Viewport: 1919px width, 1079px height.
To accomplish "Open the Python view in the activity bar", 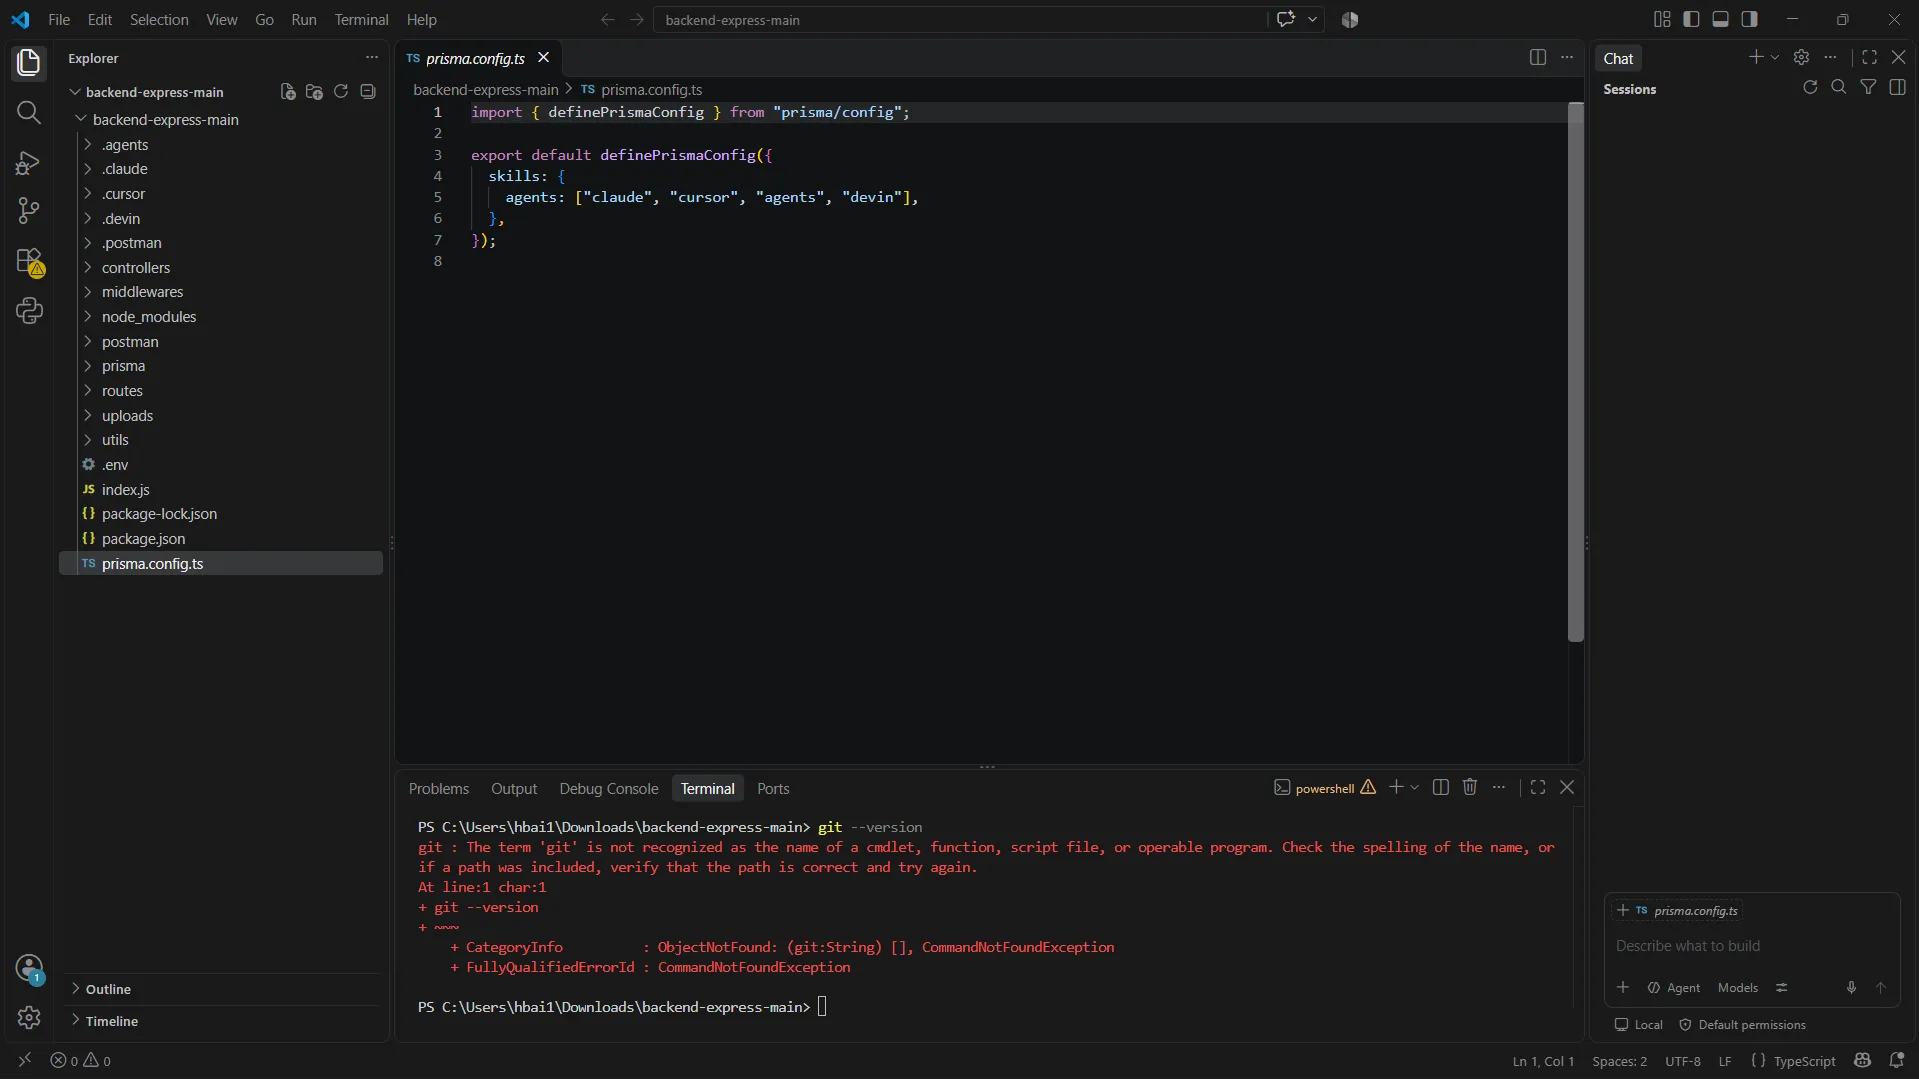I will click(x=29, y=311).
